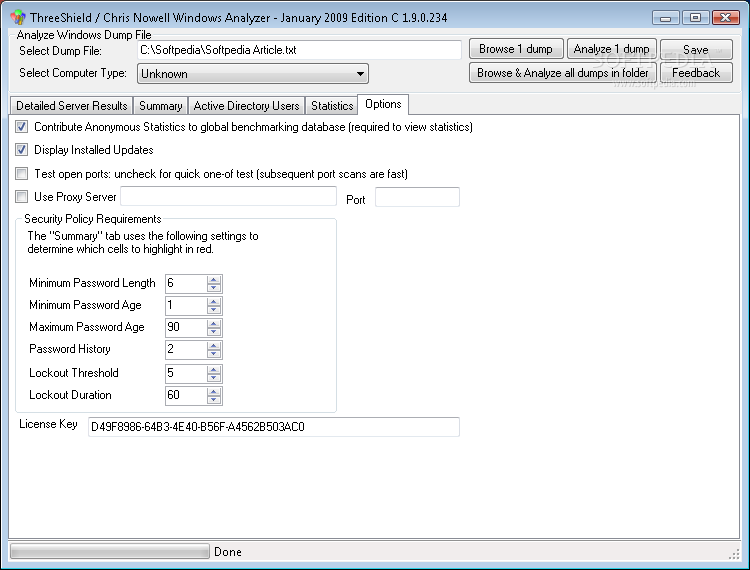Click the Lockout Duration number field

coord(187,395)
